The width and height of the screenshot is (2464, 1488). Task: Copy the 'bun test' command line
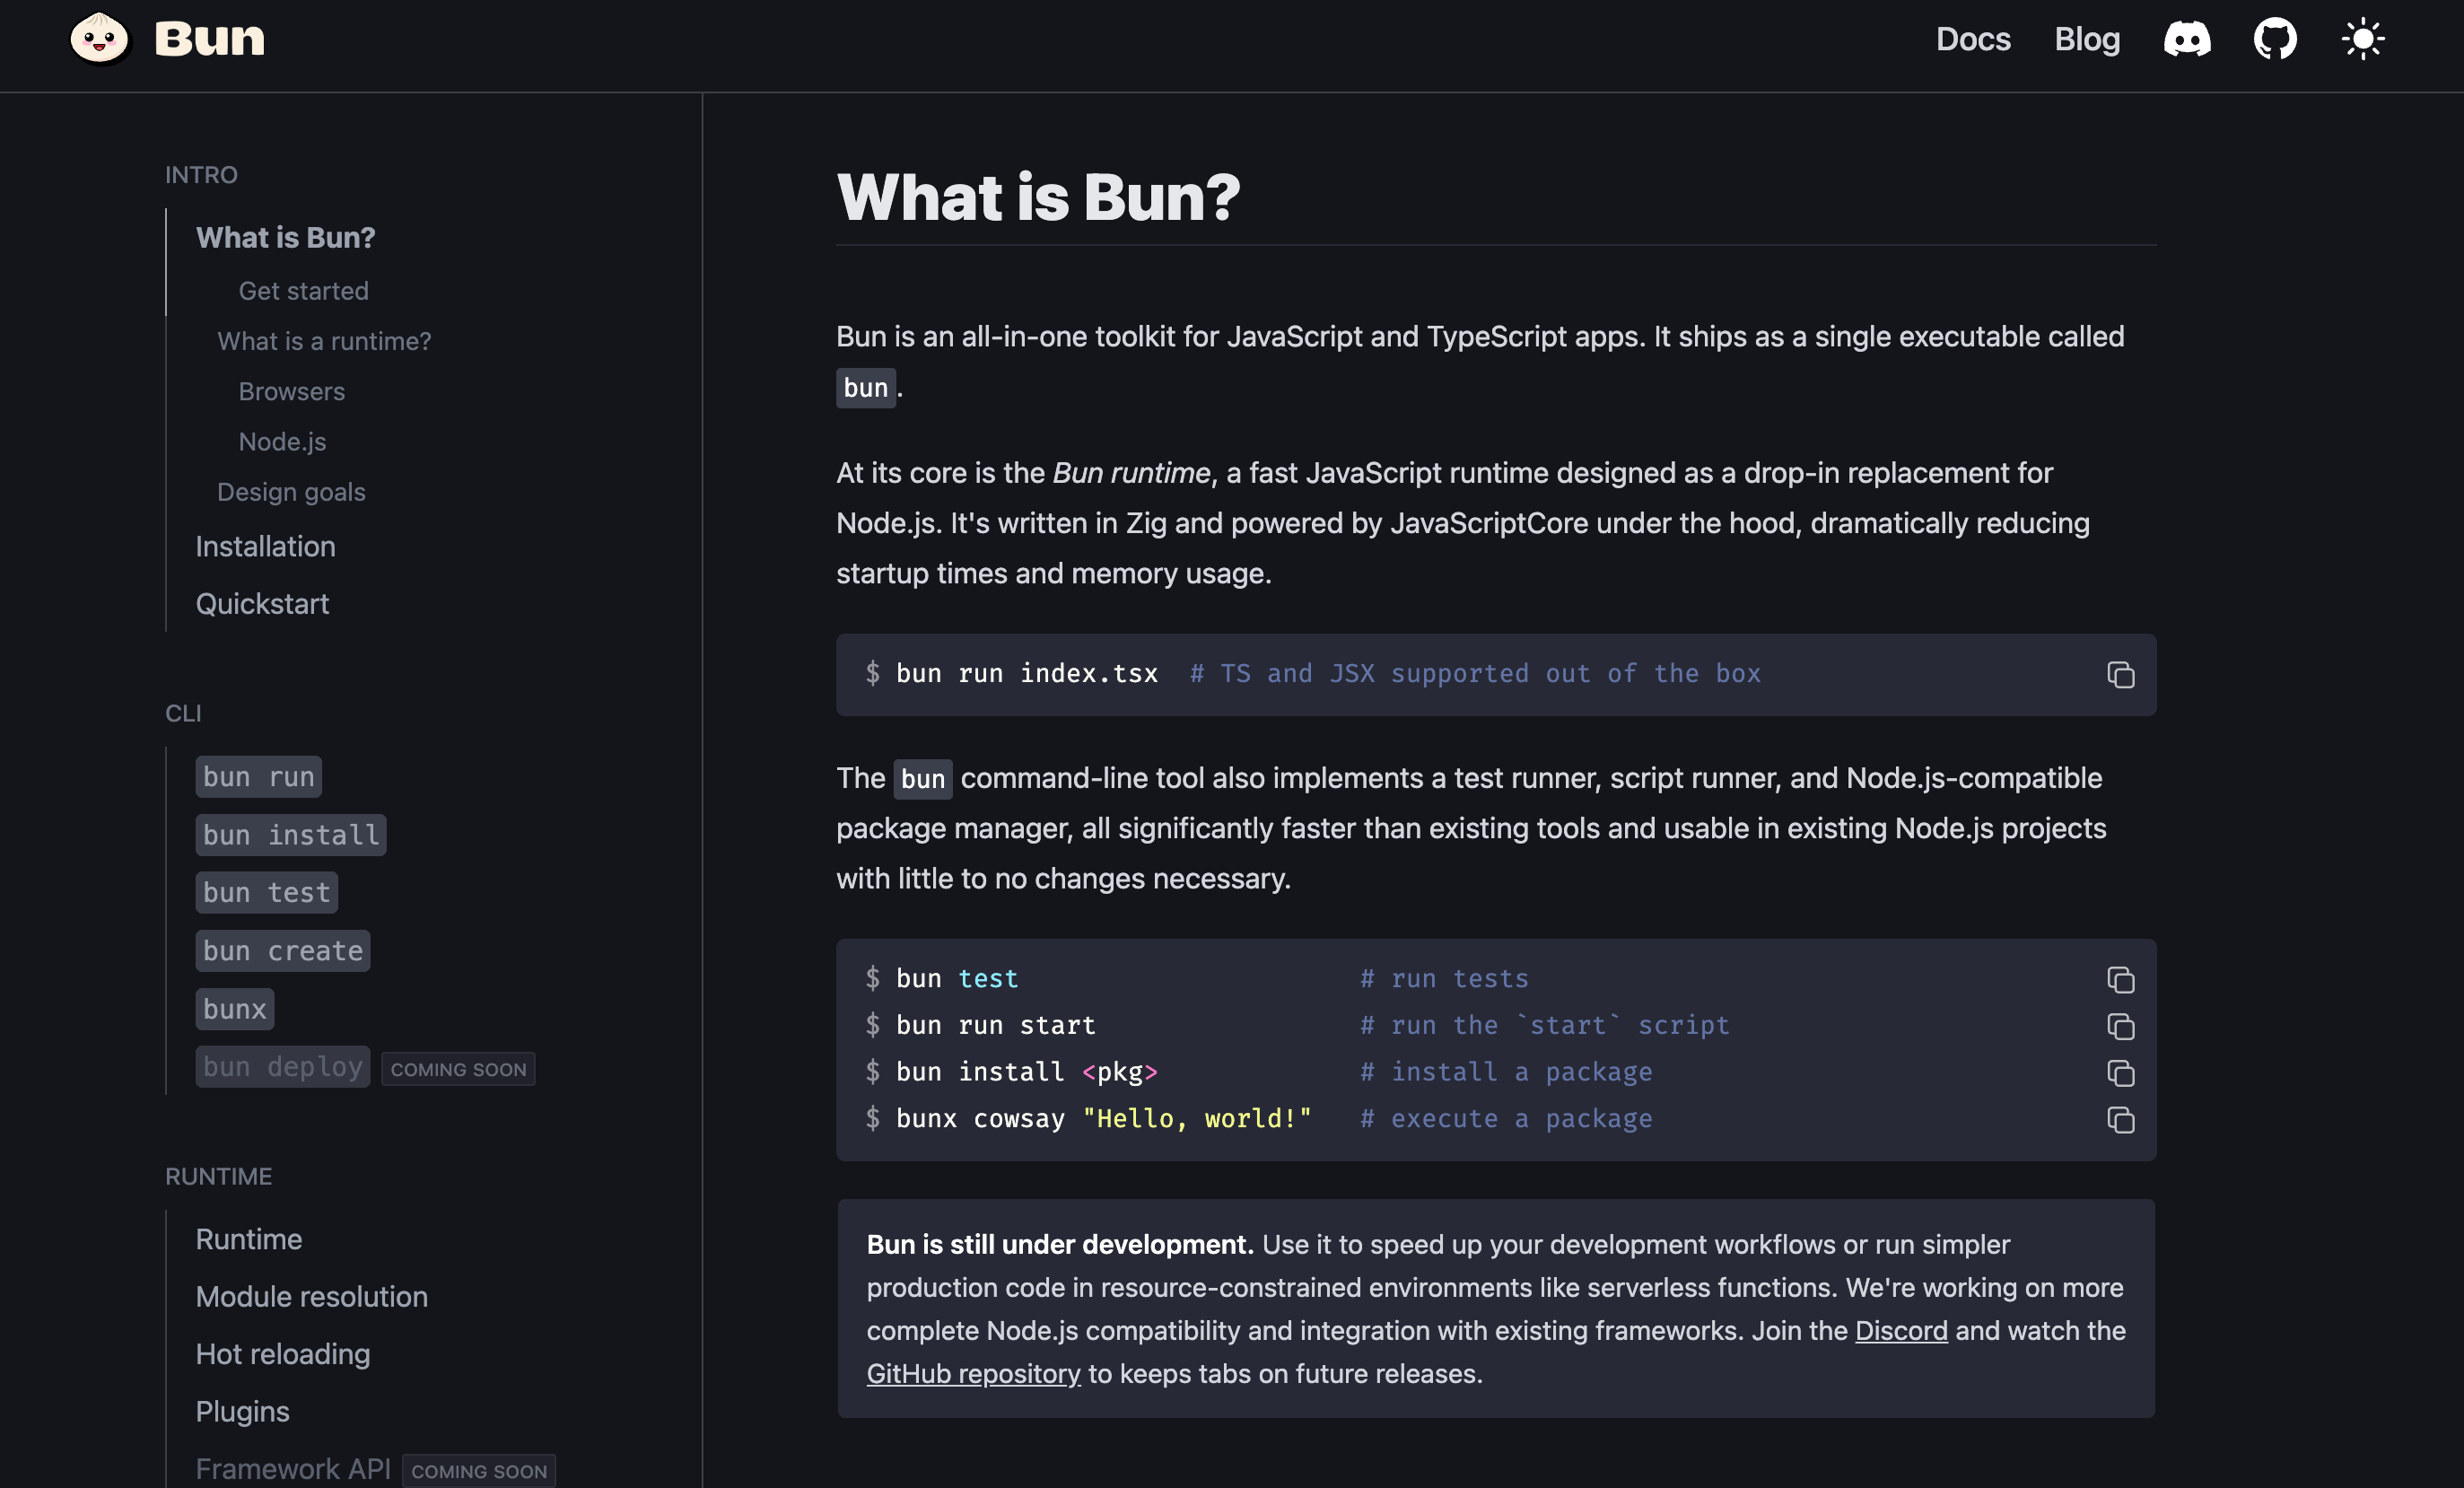[x=2120, y=979]
